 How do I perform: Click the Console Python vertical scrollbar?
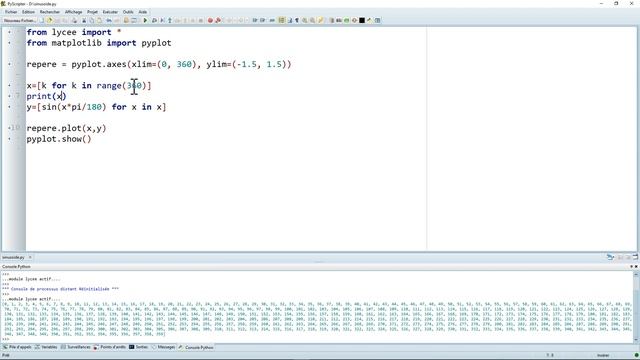636,306
